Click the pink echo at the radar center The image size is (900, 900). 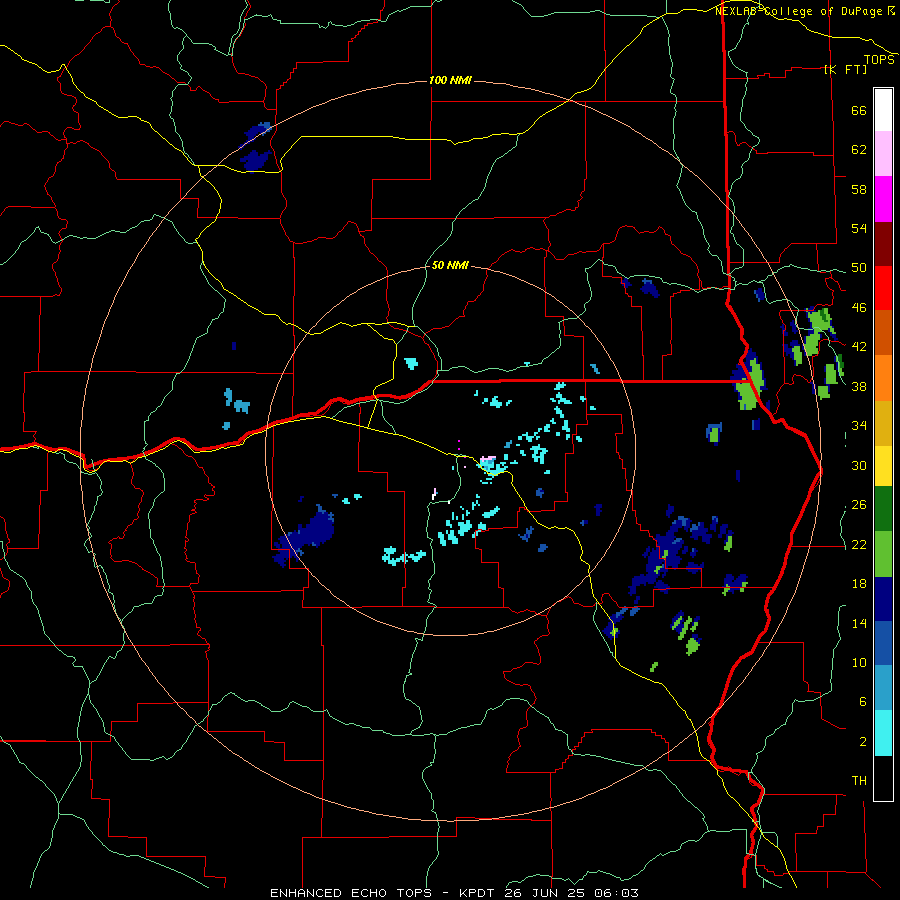488,460
